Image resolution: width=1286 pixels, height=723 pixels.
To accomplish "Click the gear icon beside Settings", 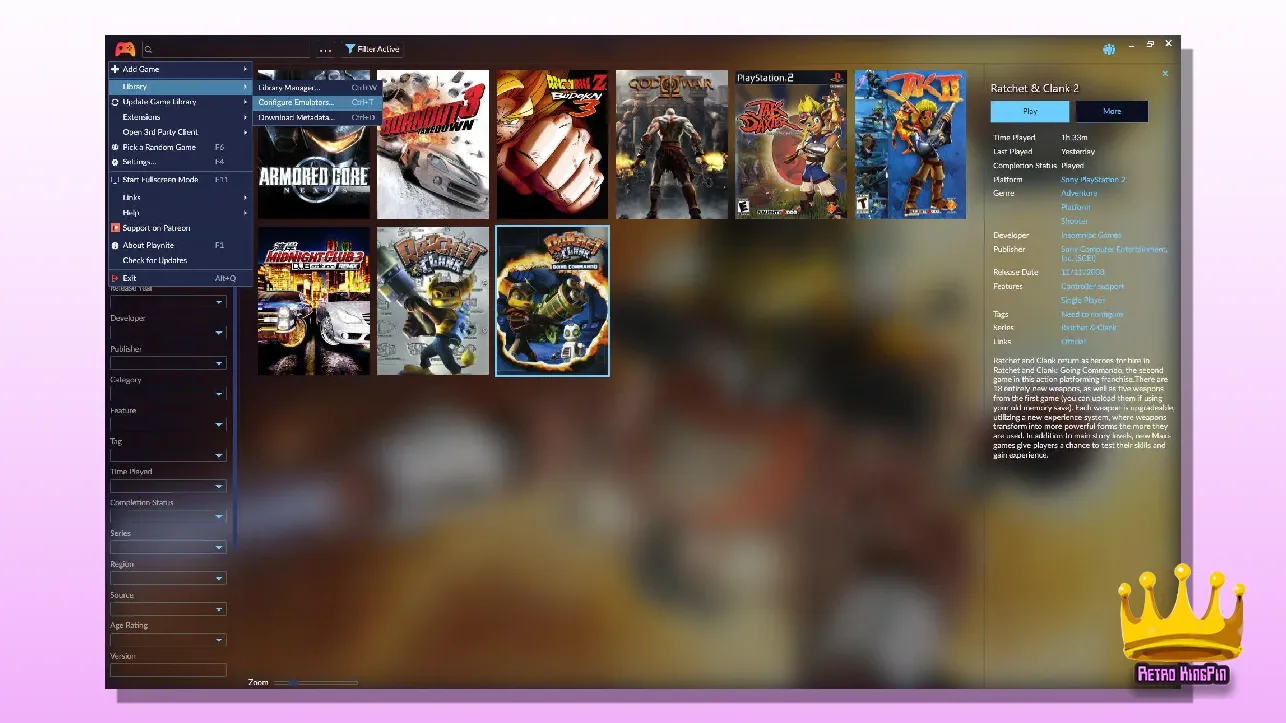I will pyautogui.click(x=115, y=162).
